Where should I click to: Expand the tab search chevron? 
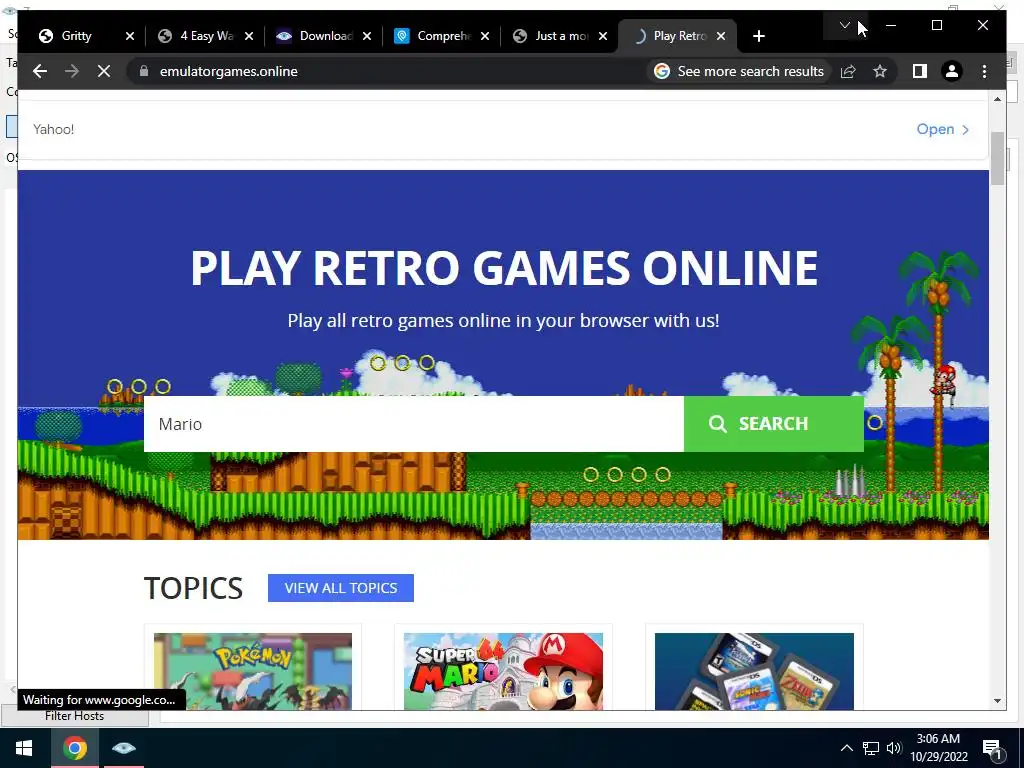tap(844, 25)
